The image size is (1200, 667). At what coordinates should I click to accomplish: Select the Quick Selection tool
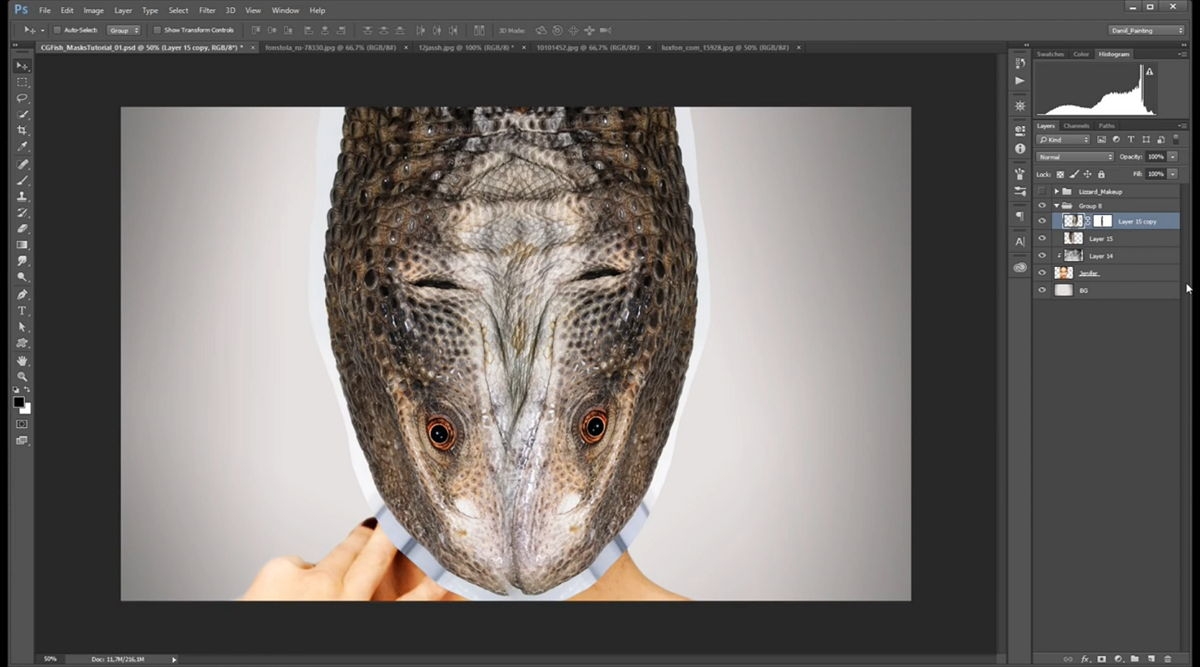(x=22, y=115)
